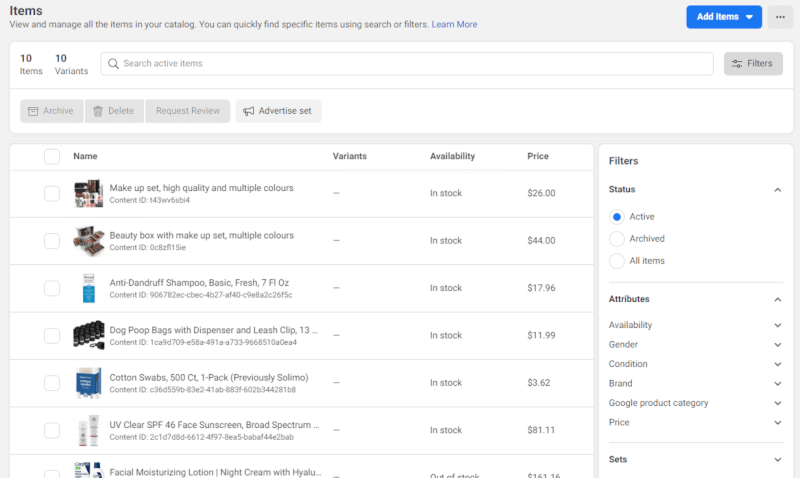Follow the Learn More link
The width and height of the screenshot is (800, 478).
(x=454, y=24)
